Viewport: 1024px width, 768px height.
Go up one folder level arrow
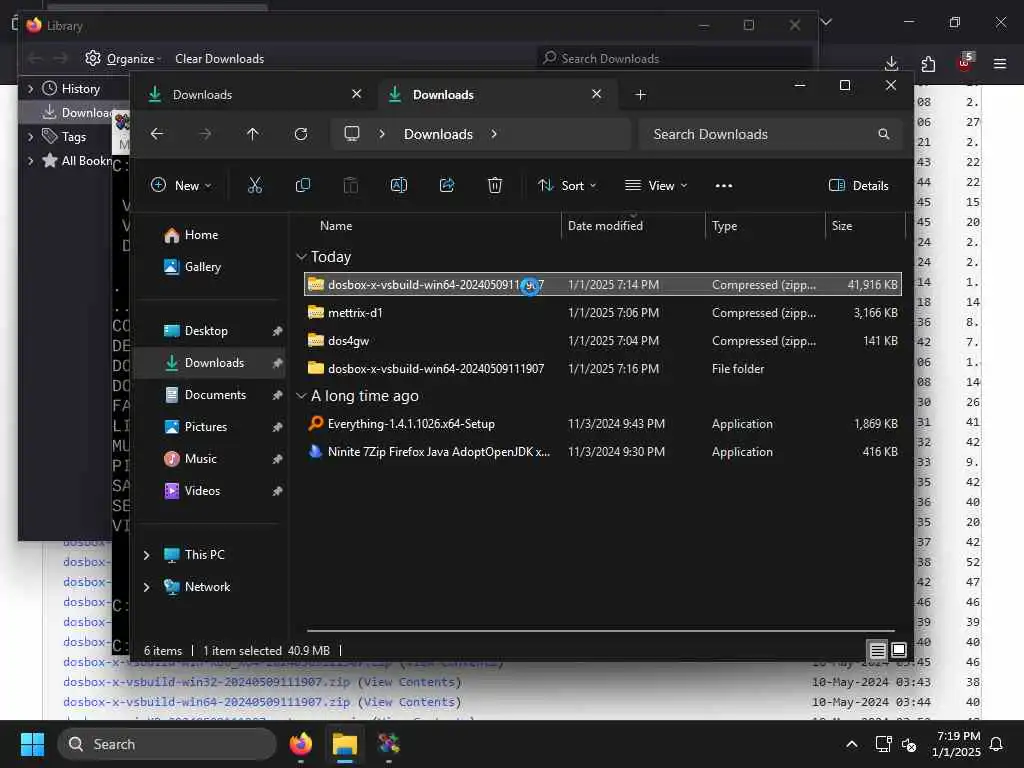pos(253,134)
